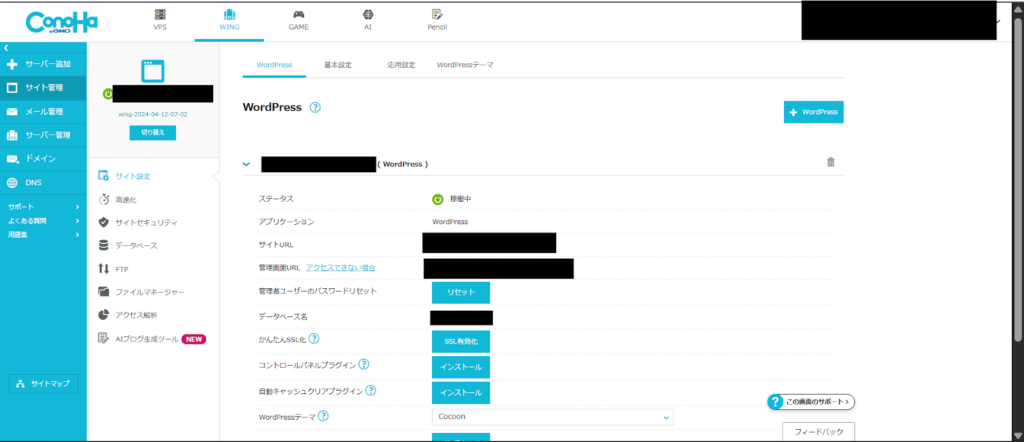Screen dimensions: 1024x442
Task: Click help icon beside 自動キャッシュクリアプラグイン
Action: coord(371,391)
